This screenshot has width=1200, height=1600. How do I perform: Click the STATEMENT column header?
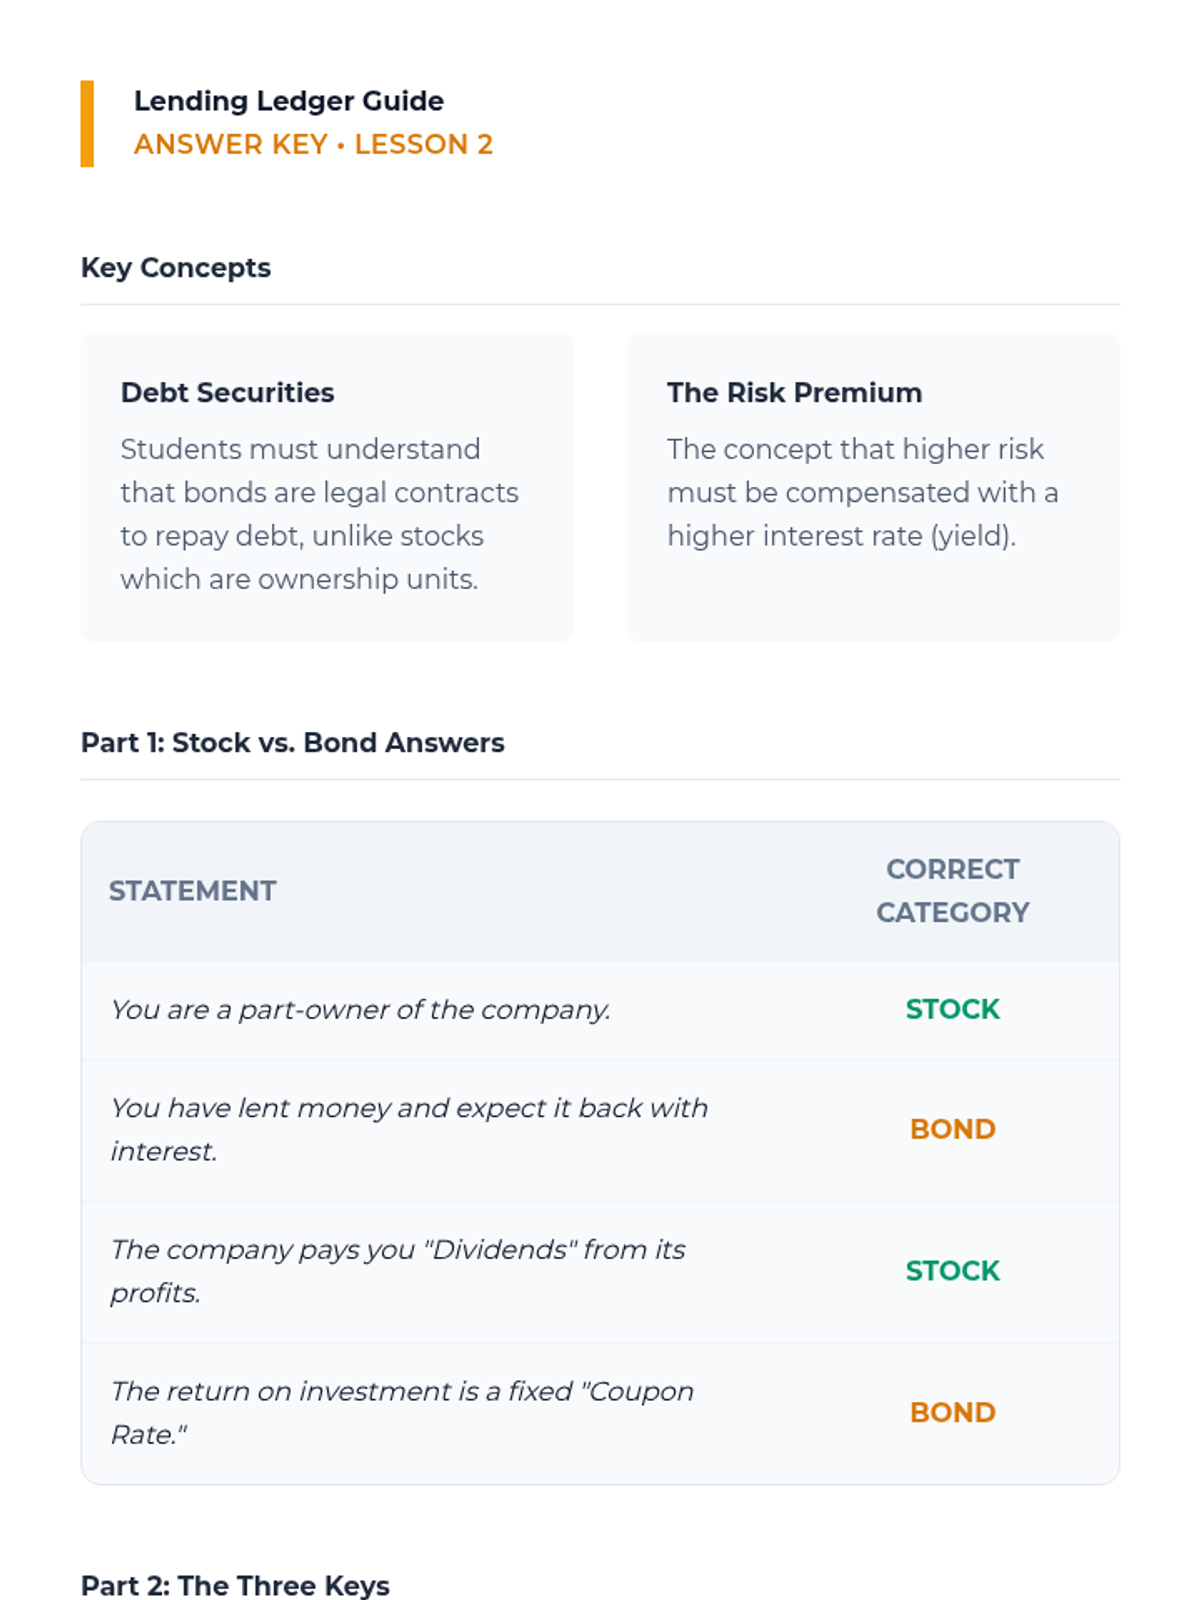[192, 891]
